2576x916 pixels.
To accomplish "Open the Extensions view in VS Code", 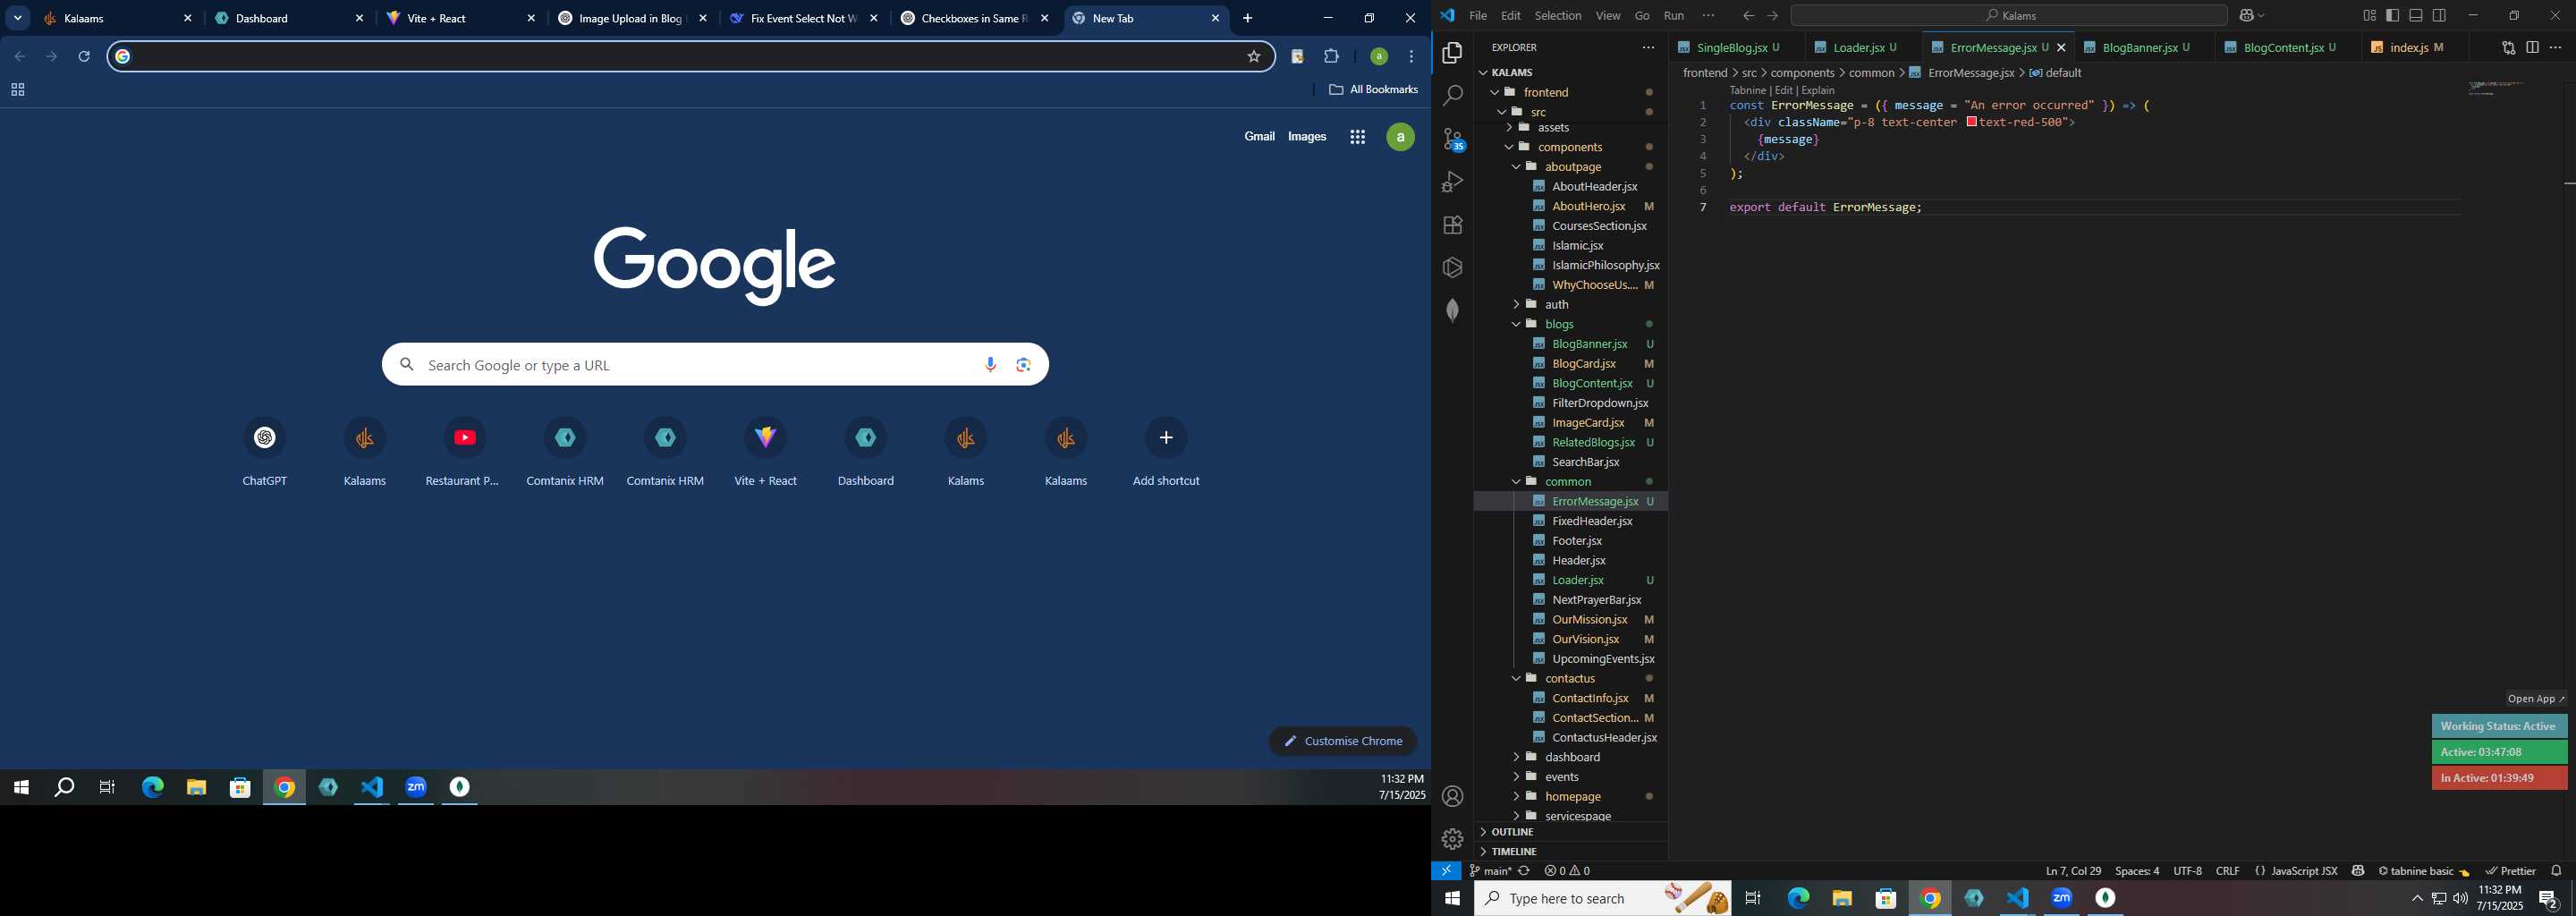I will (x=1452, y=225).
